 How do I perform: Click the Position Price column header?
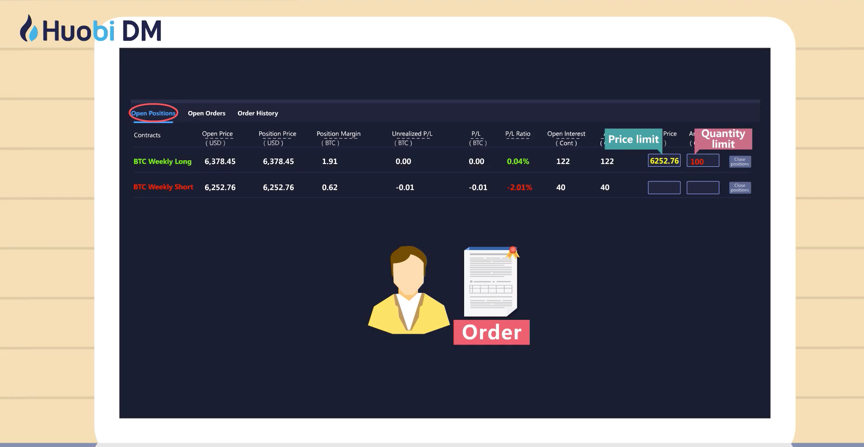coord(277,138)
